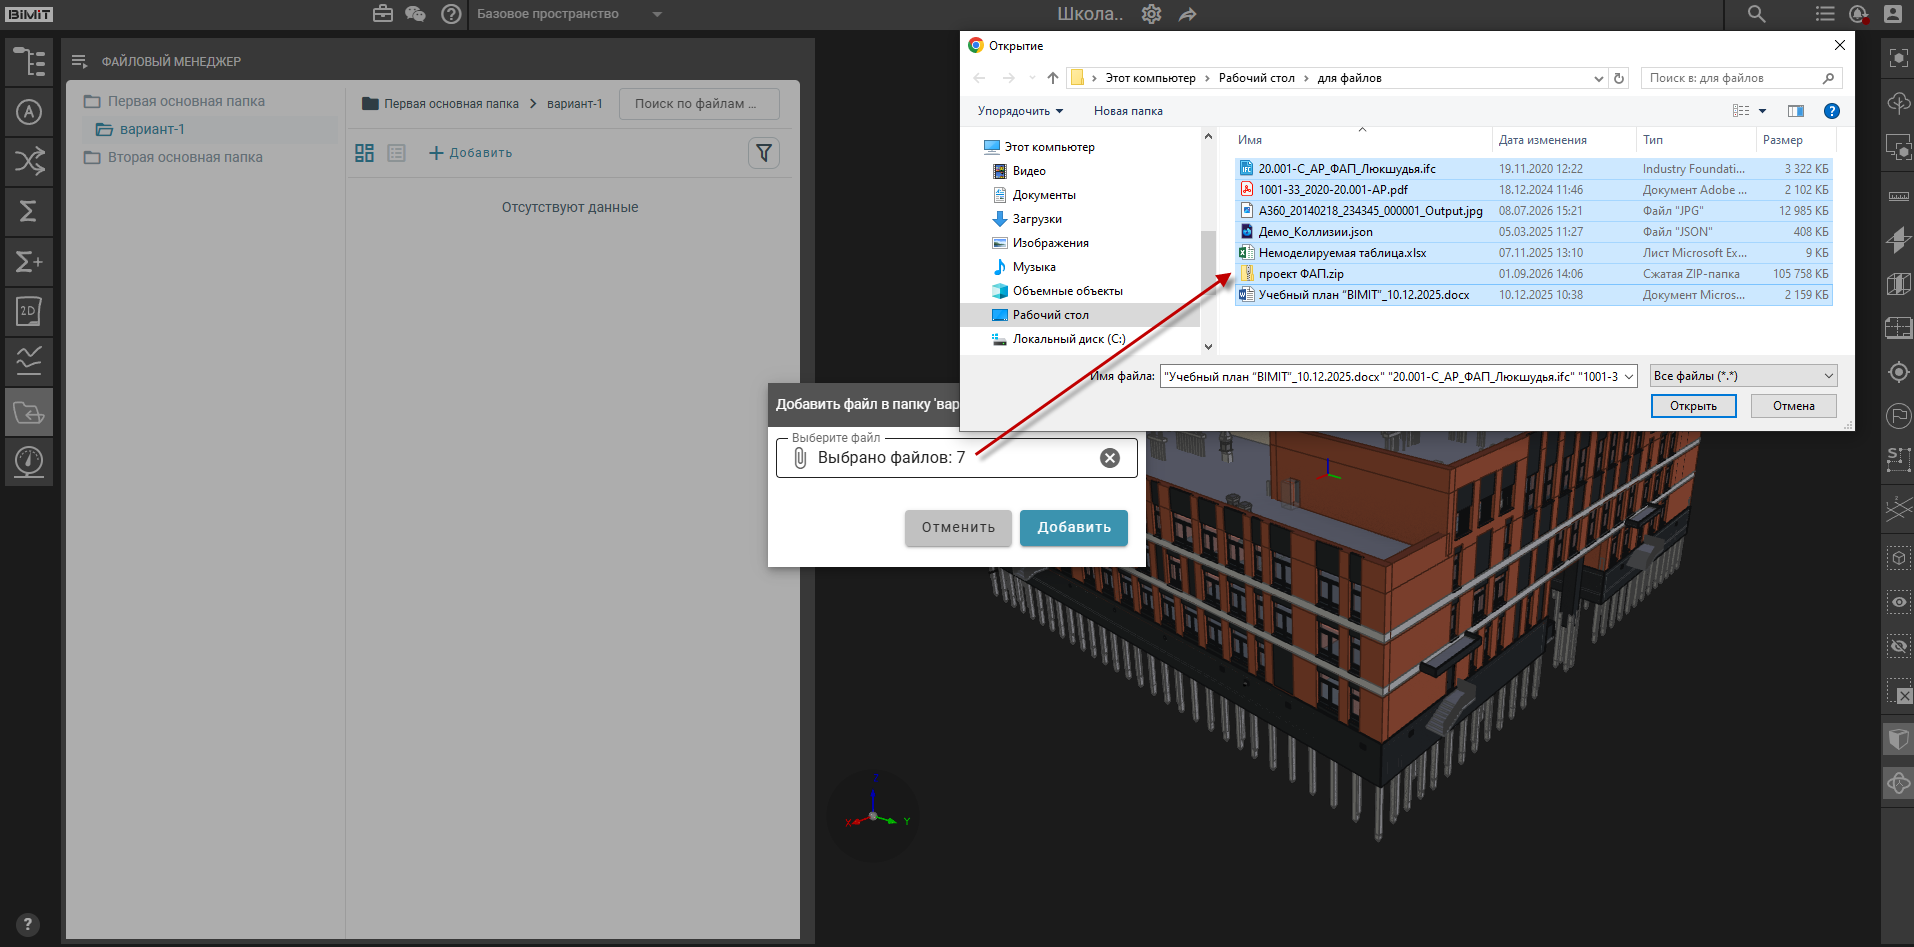Toggle the eye visibility tool on right toolbar
This screenshot has height=947, width=1914.
pyautogui.click(x=1898, y=602)
